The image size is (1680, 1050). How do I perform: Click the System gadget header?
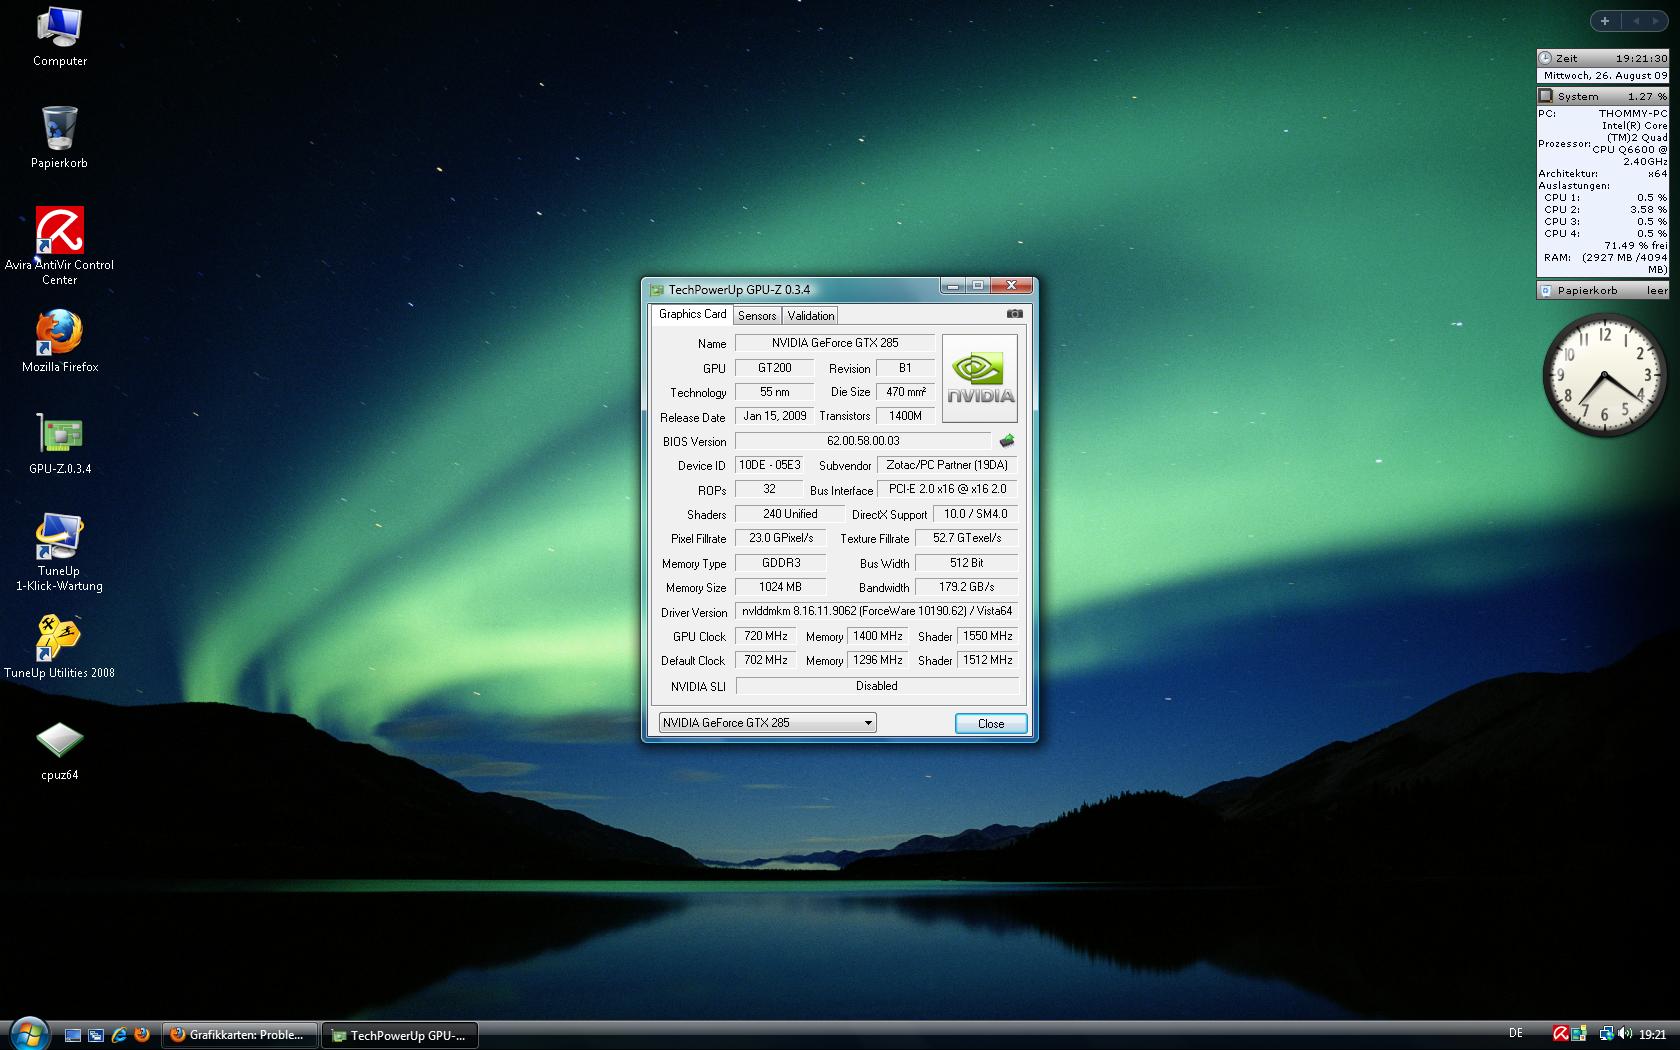pyautogui.click(x=1602, y=96)
